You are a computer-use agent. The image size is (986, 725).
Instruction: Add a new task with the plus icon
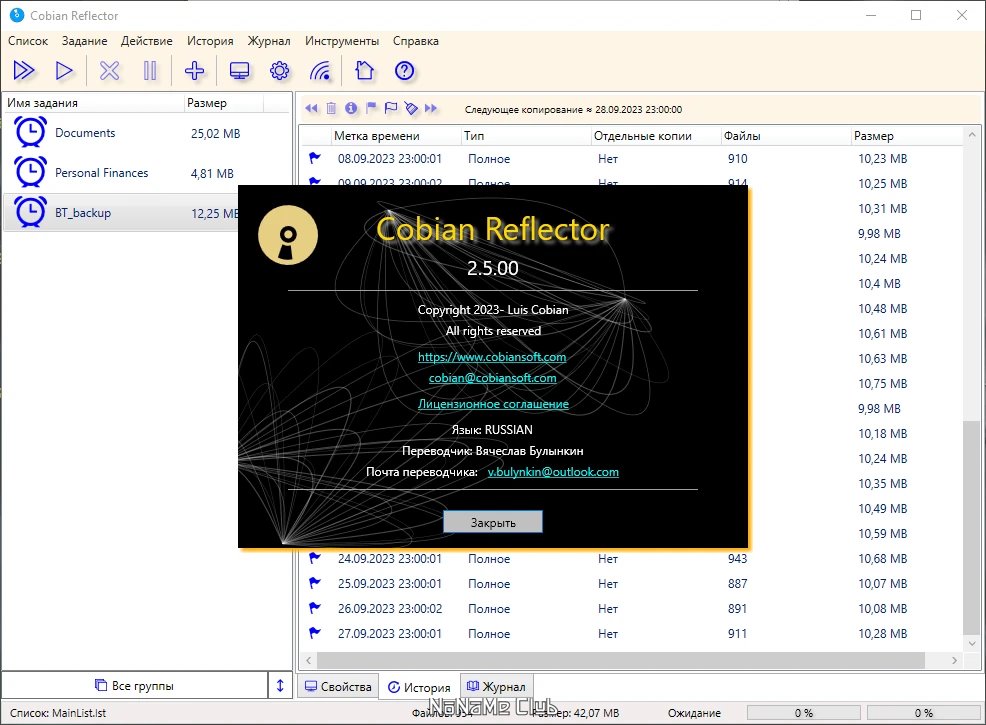[x=194, y=70]
